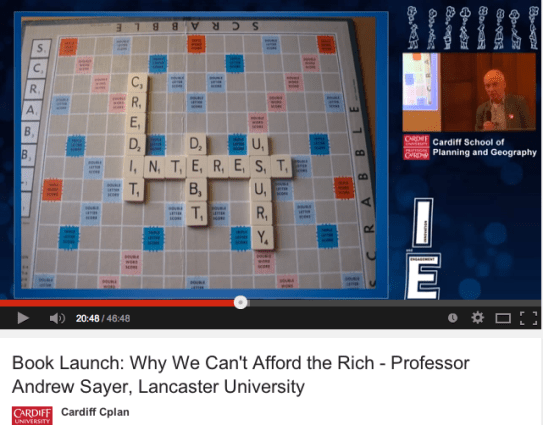Click the red progress bar scrubber handle

tap(240, 302)
